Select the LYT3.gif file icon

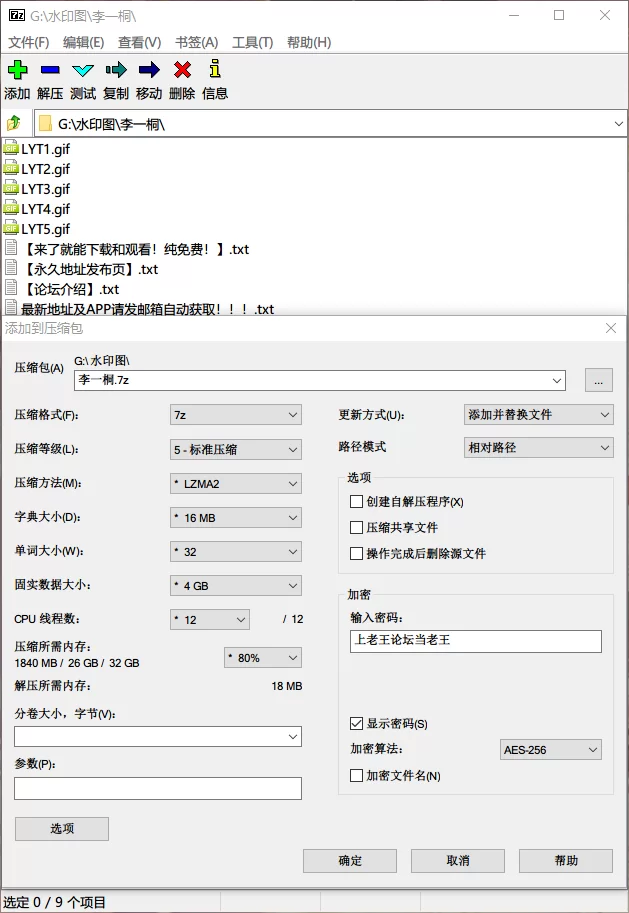[11, 189]
